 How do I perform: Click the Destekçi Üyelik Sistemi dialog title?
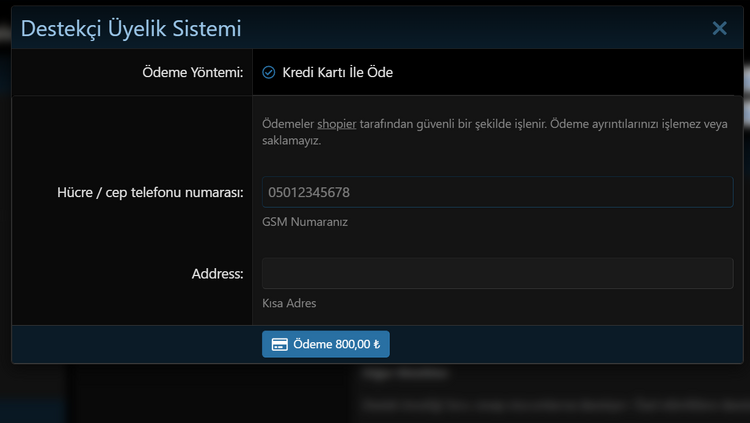coord(131,28)
